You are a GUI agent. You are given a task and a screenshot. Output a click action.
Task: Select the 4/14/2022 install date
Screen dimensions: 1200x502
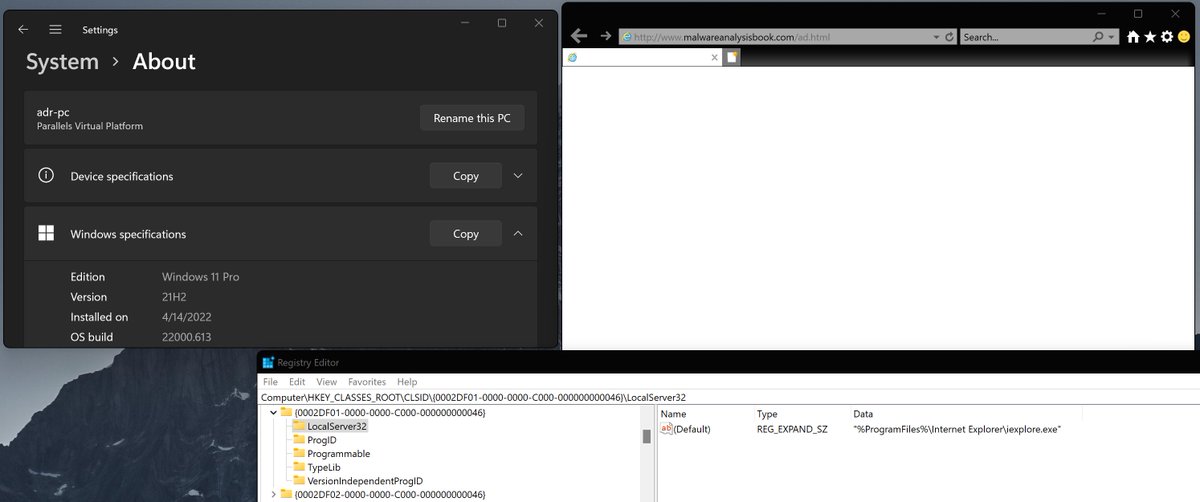click(185, 317)
